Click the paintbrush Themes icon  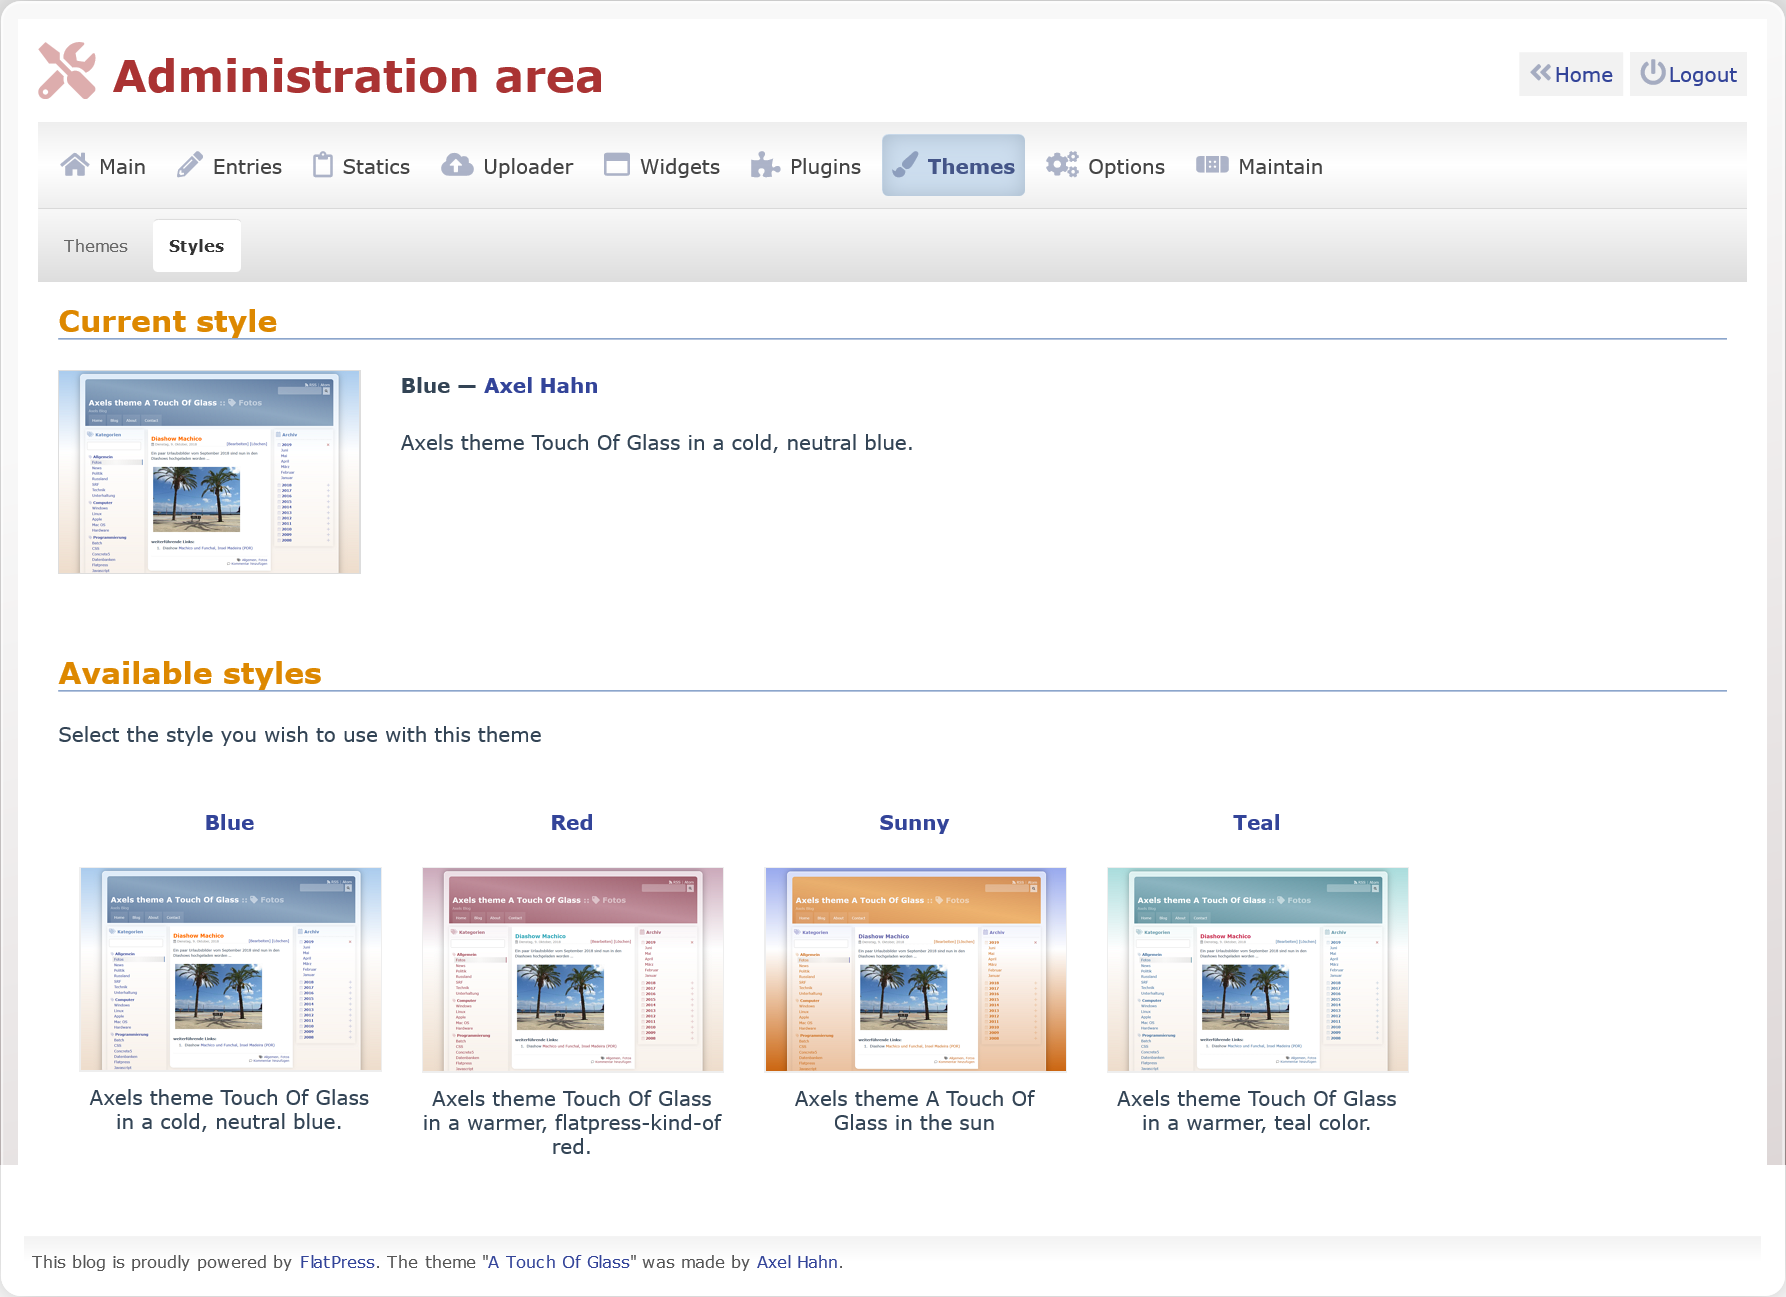click(x=905, y=165)
